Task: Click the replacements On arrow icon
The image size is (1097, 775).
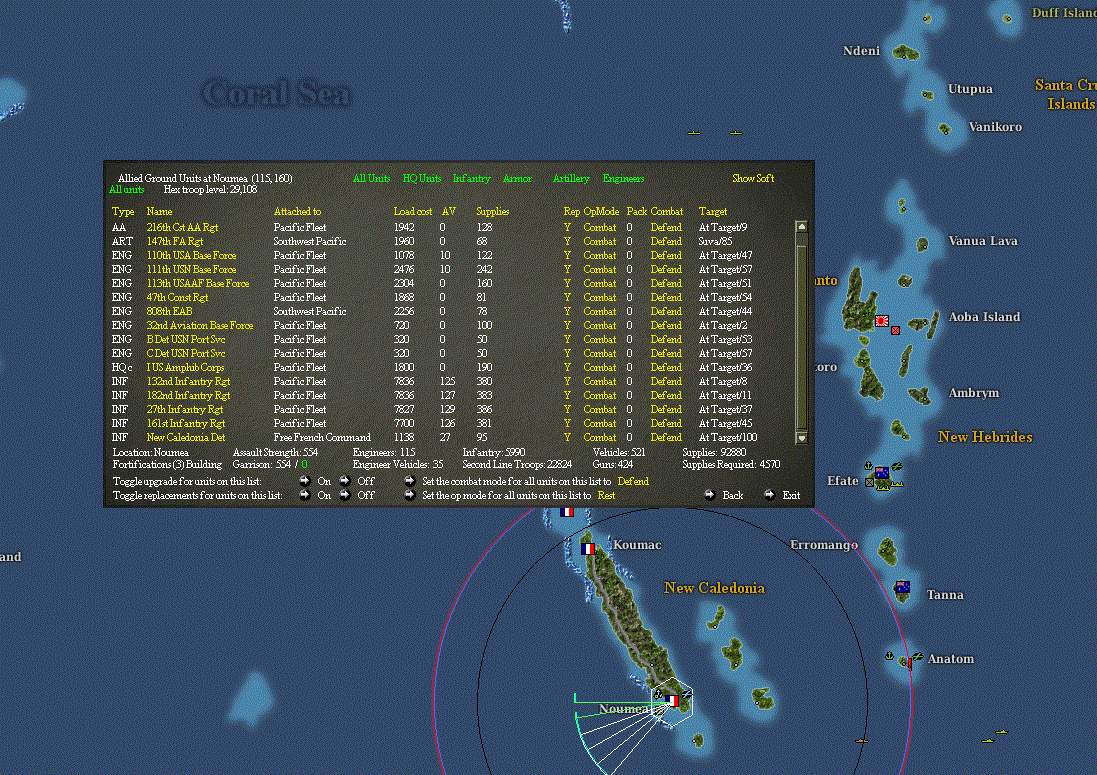Action: click(x=304, y=495)
